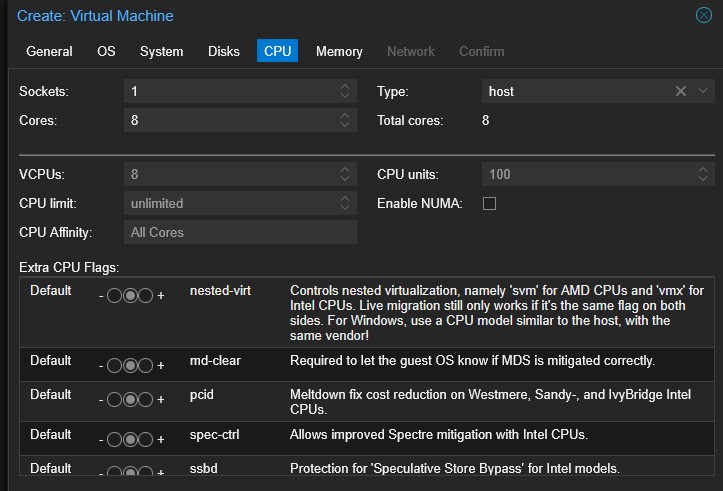The width and height of the screenshot is (723, 491).
Task: Set nested-virt flag to on (right radio)
Action: [146, 296]
